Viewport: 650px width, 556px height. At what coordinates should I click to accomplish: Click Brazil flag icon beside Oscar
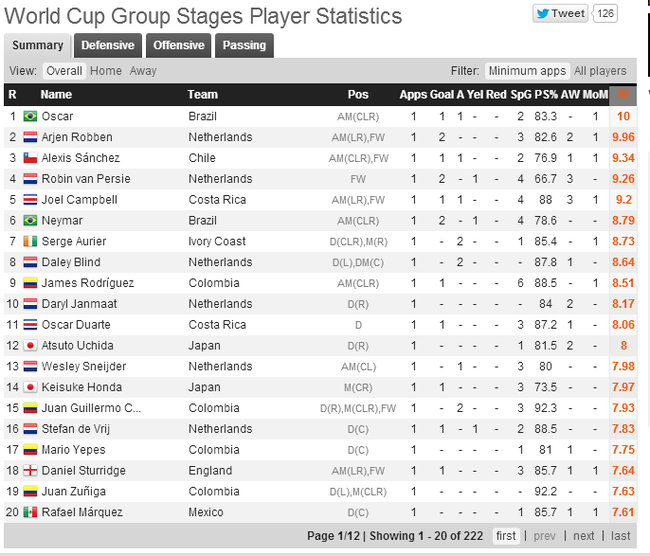(30, 116)
